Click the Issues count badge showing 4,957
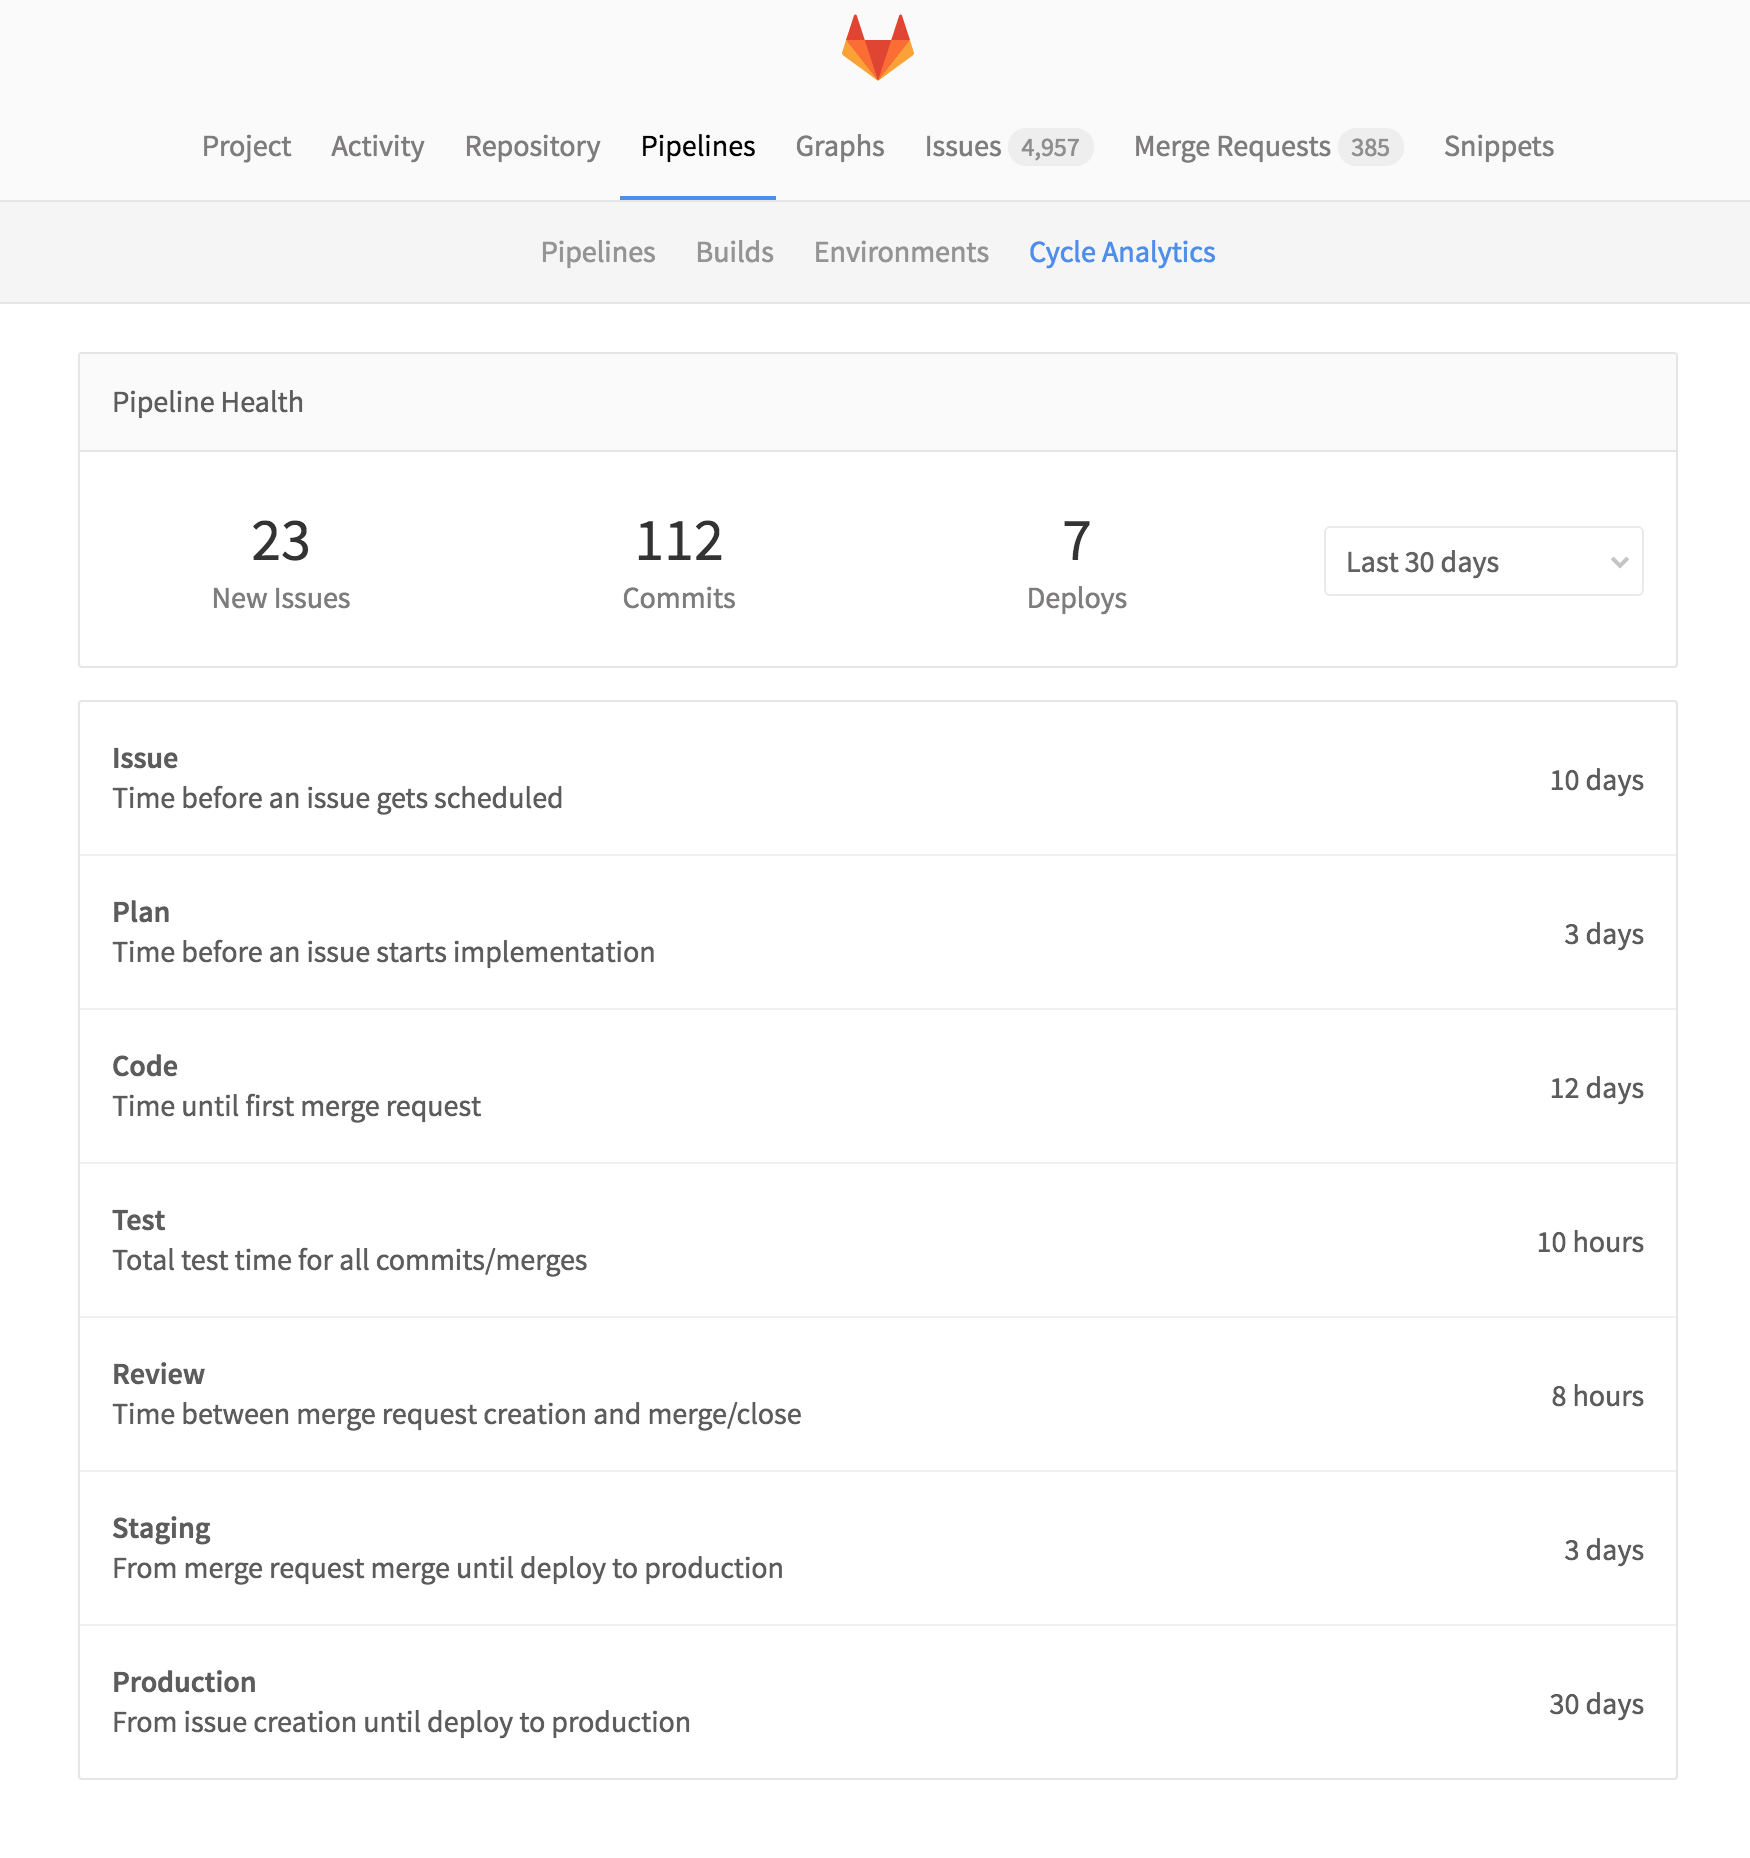This screenshot has height=1858, width=1750. pos(1050,146)
